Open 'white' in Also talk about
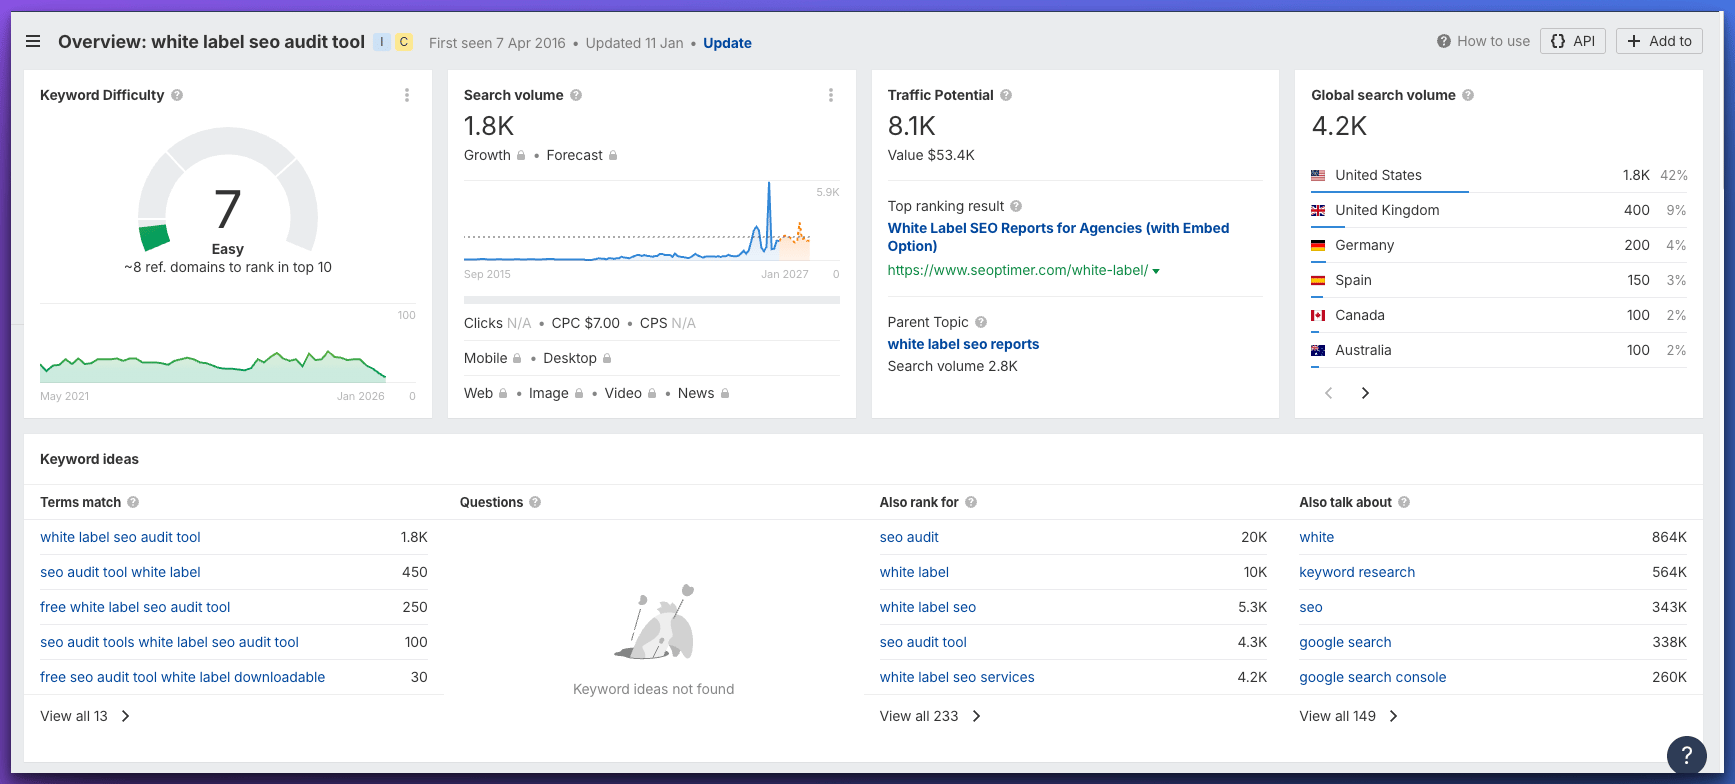1735x784 pixels. (x=1316, y=537)
